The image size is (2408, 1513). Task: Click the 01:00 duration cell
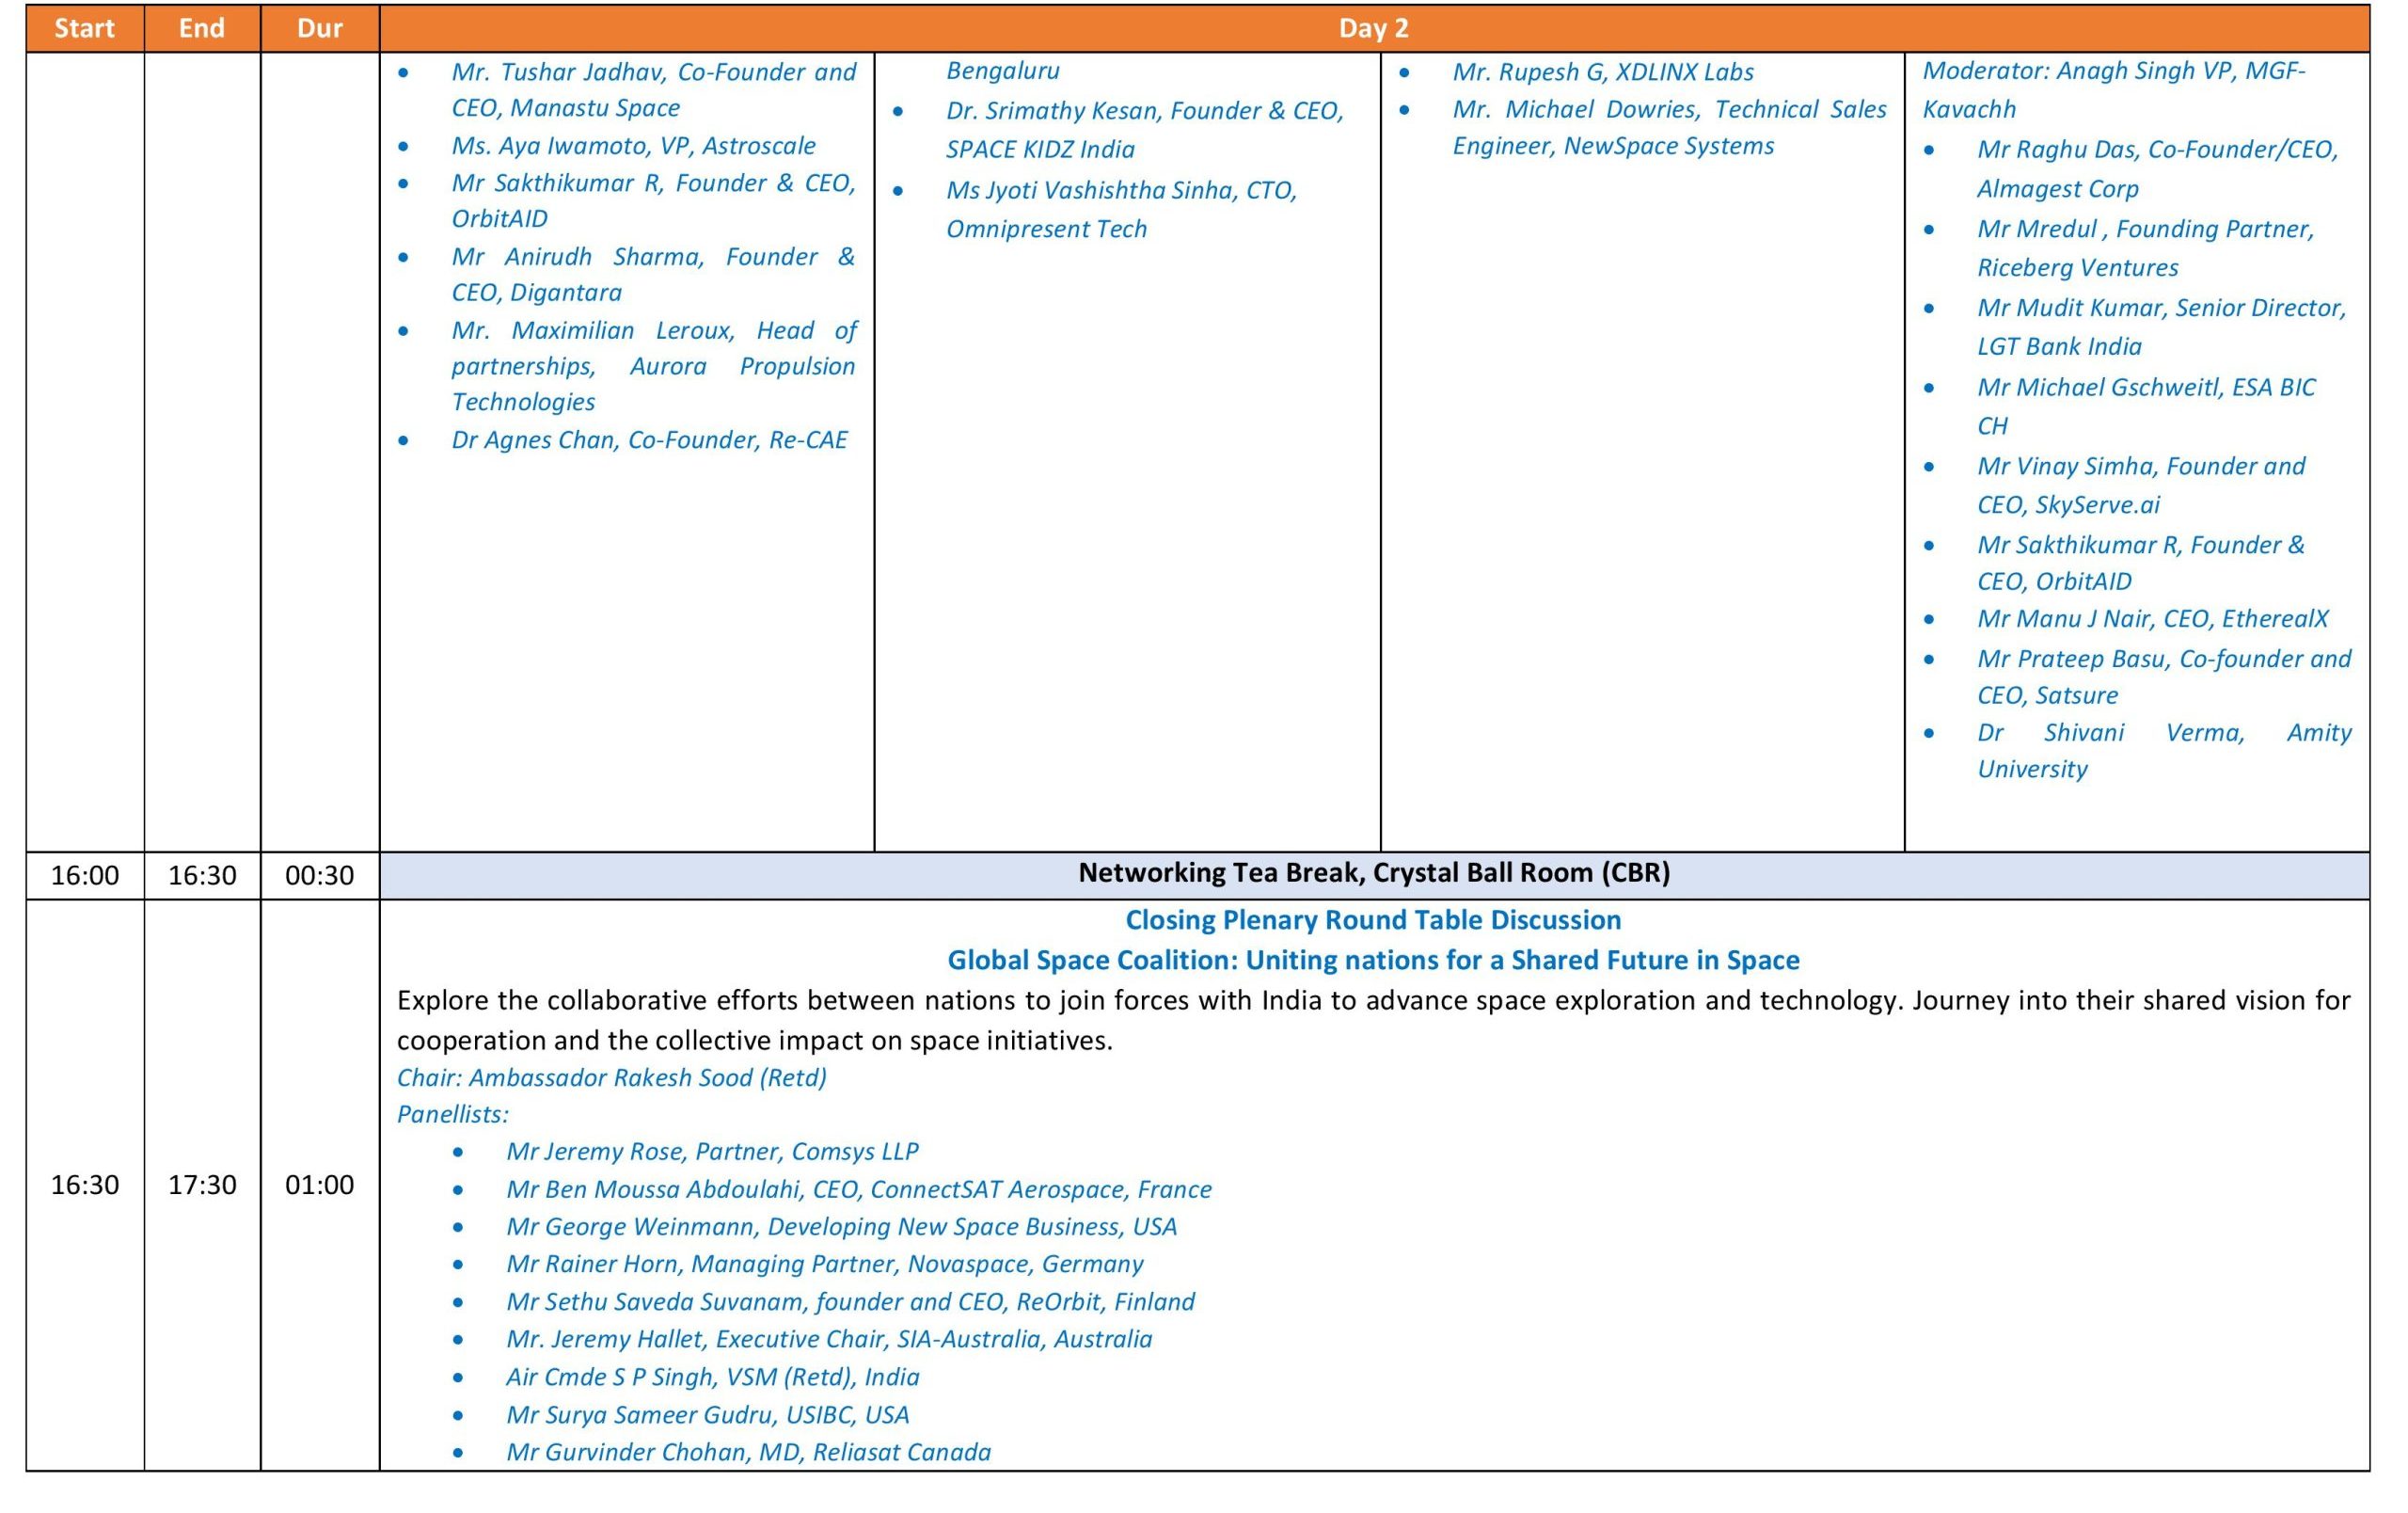tap(319, 1185)
